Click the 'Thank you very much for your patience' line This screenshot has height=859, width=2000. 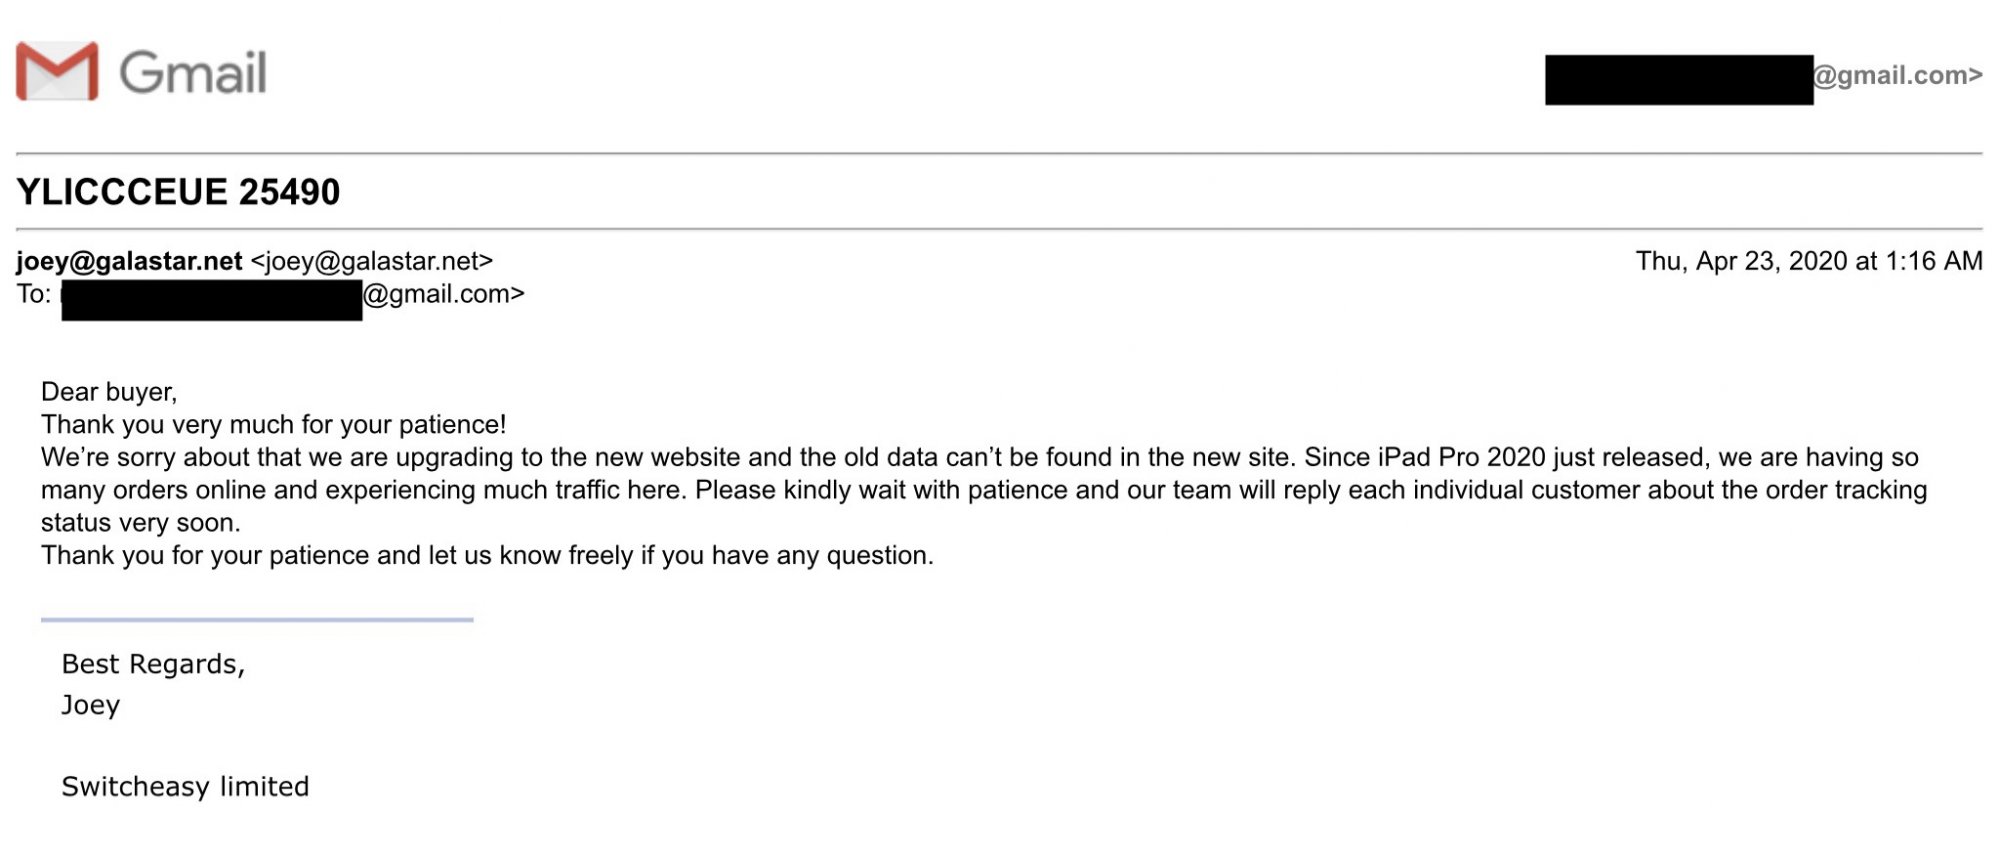pos(274,425)
